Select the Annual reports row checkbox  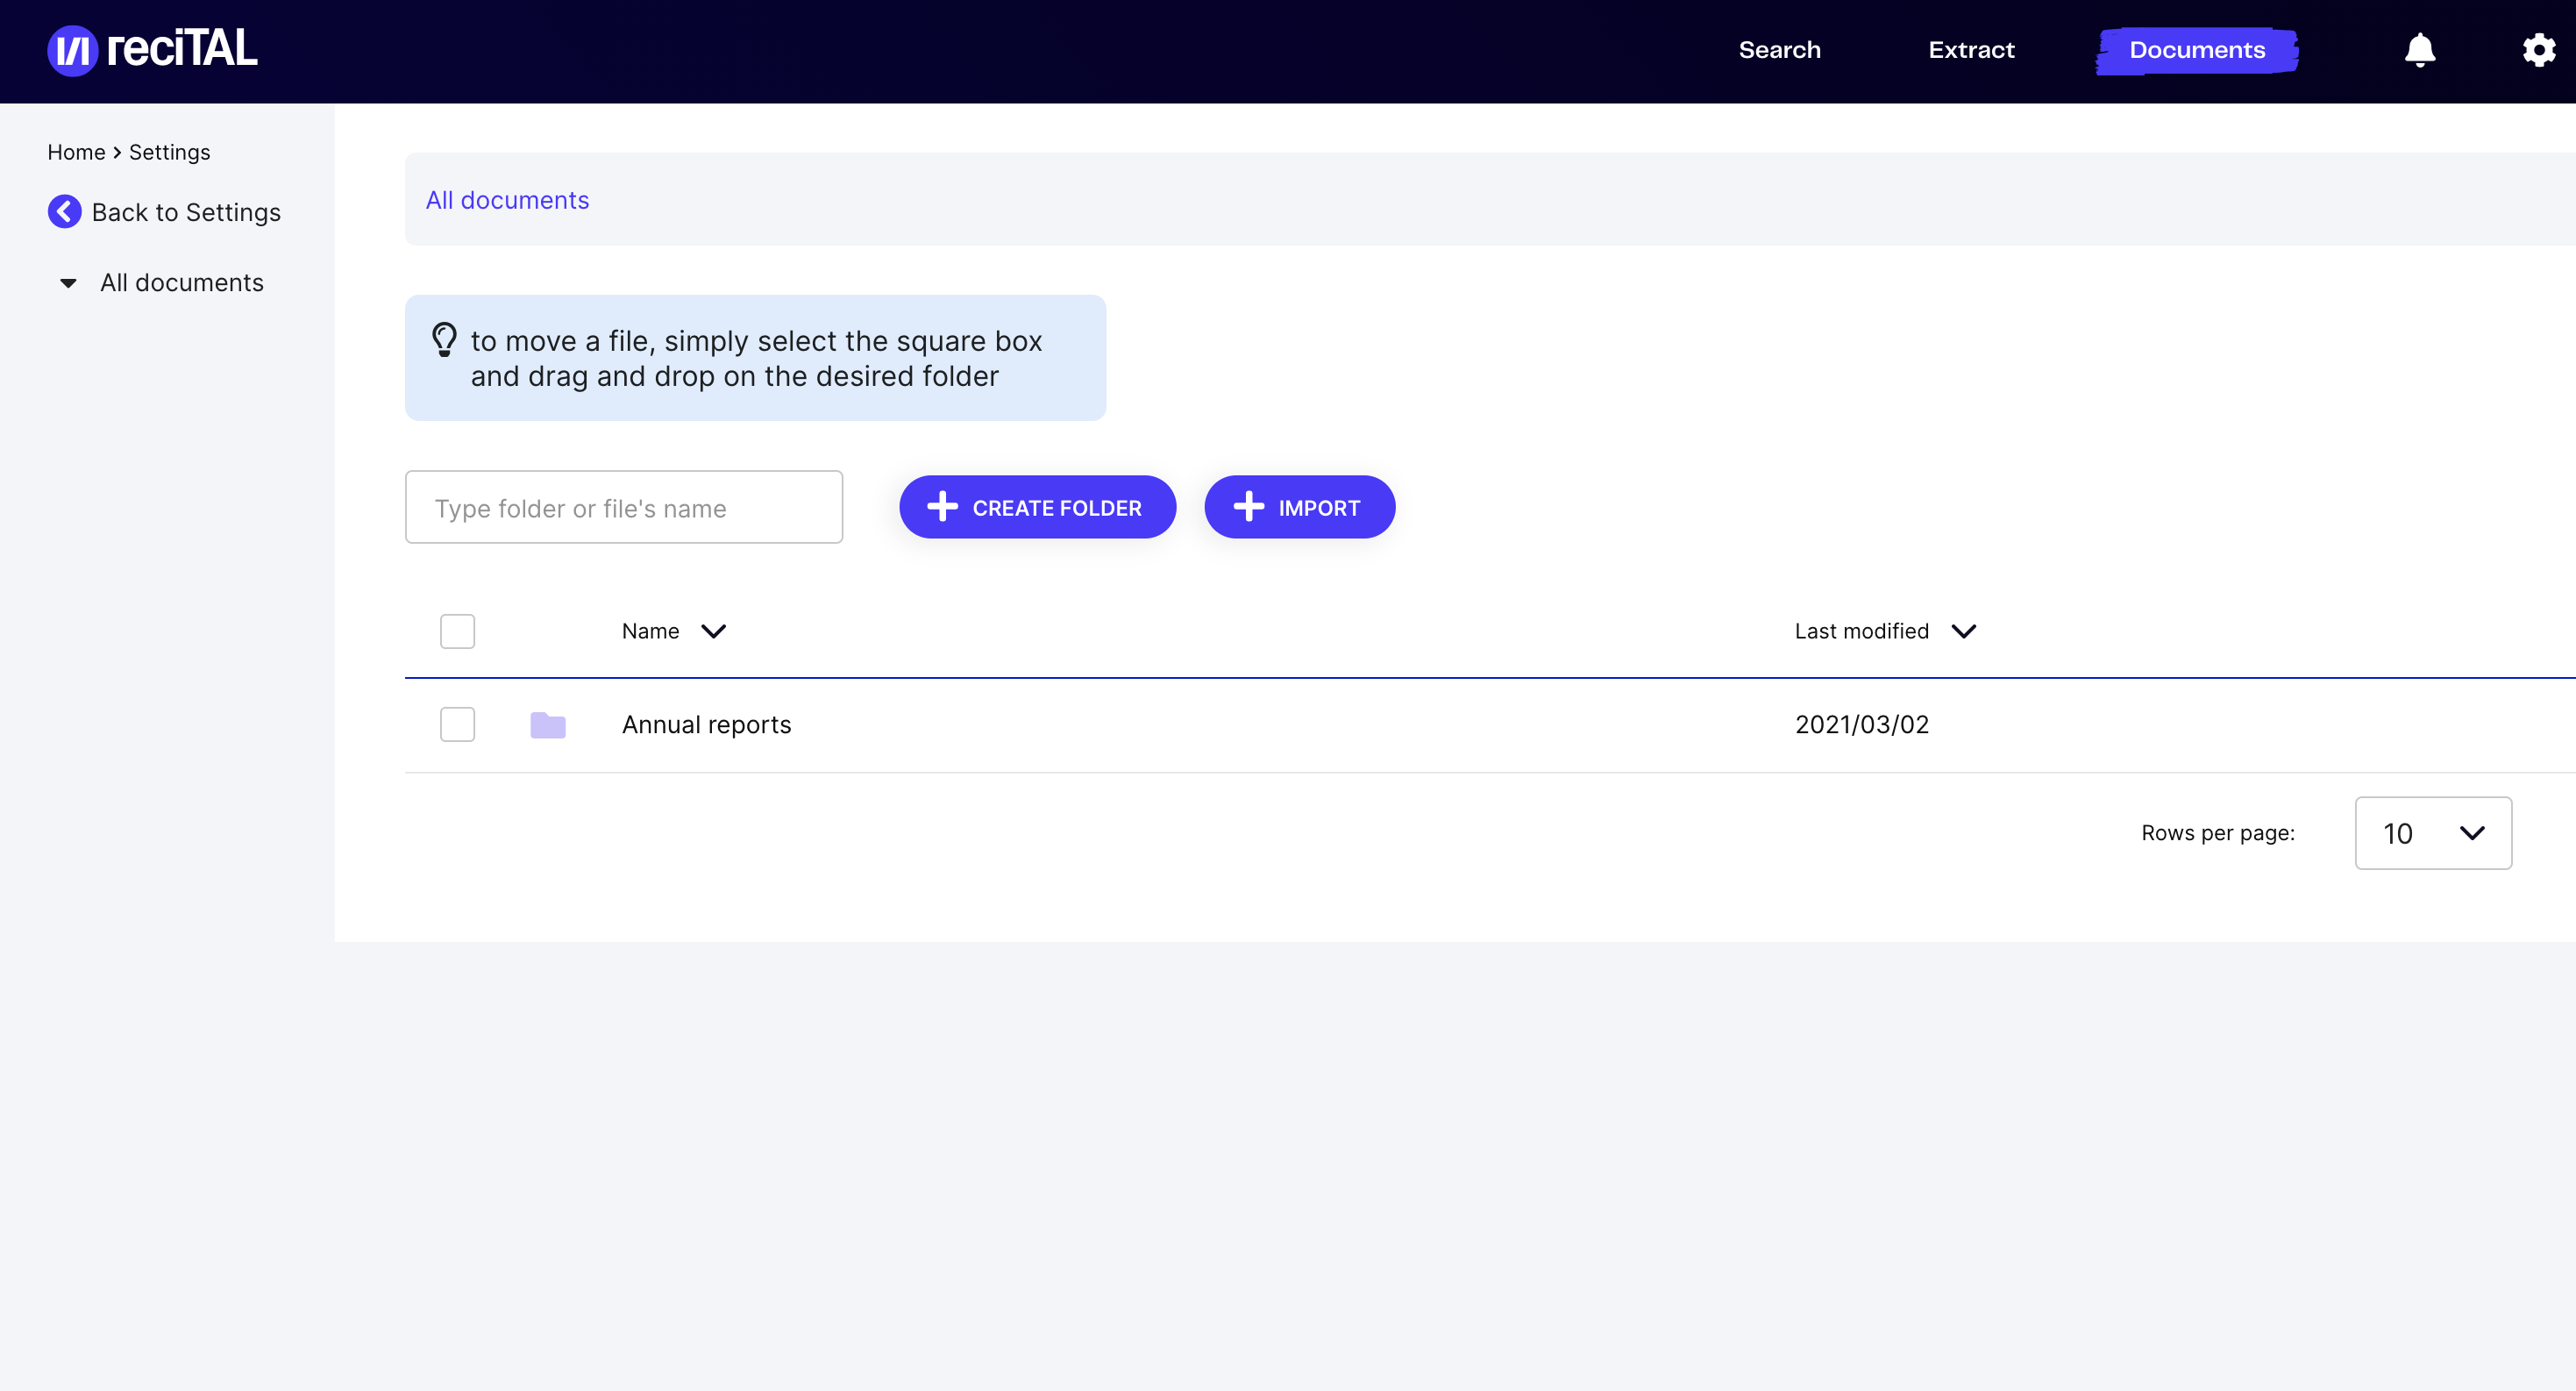457,725
